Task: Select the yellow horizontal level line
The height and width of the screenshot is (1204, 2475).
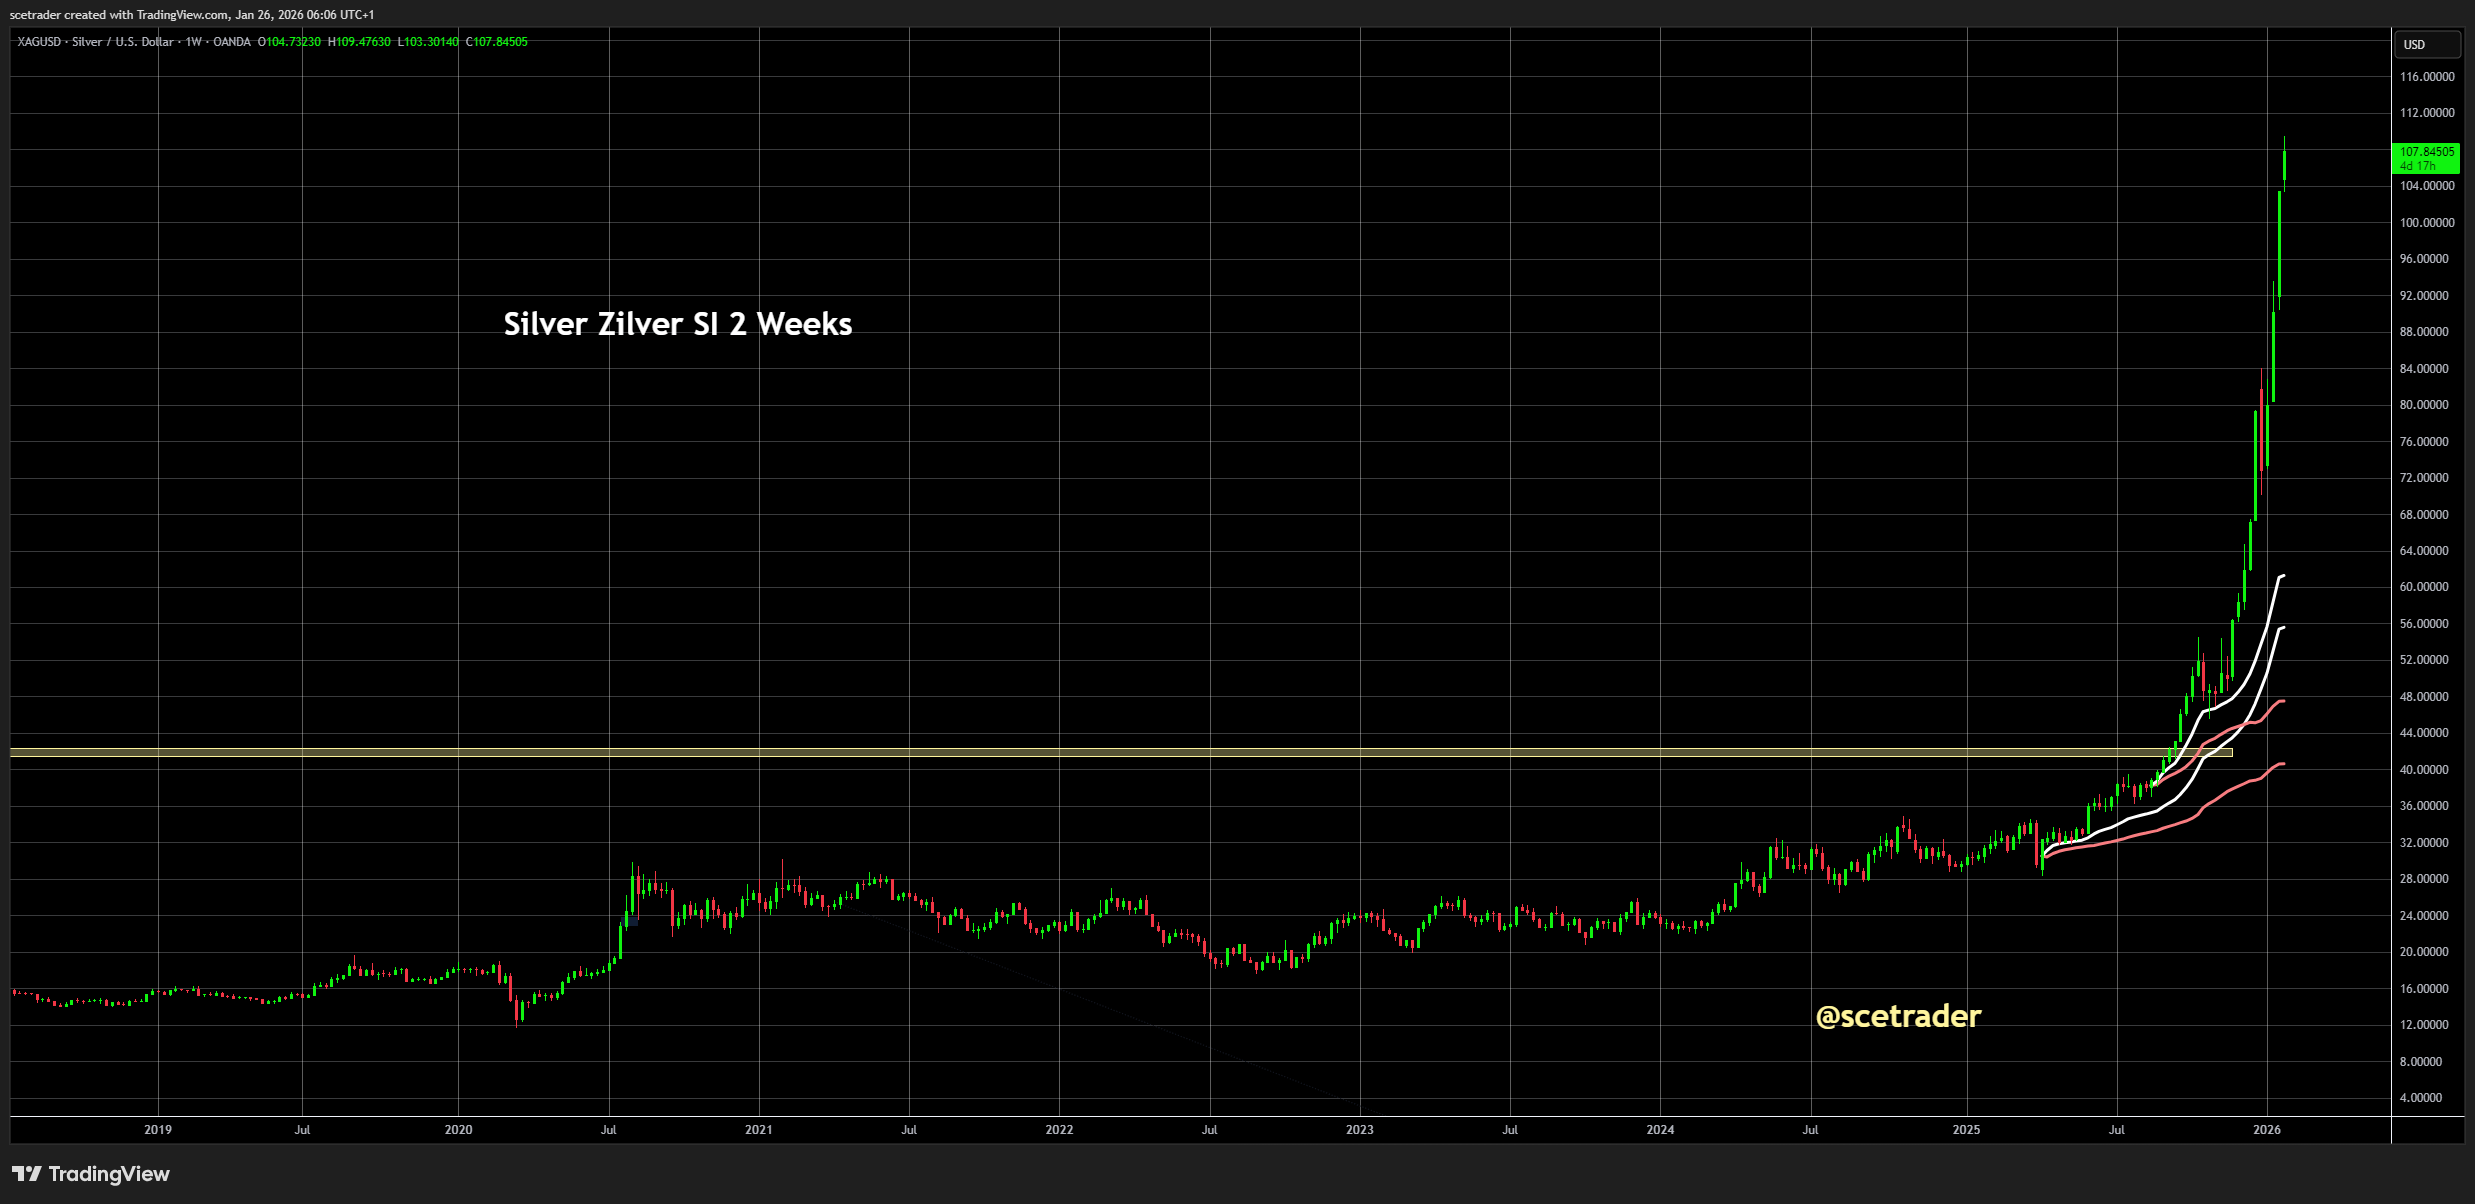Action: tap(1000, 752)
